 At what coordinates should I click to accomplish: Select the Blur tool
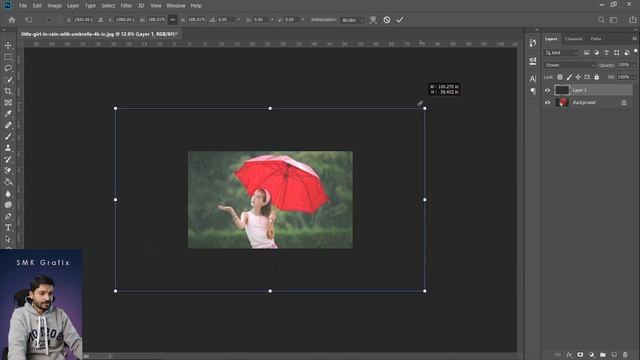8,193
